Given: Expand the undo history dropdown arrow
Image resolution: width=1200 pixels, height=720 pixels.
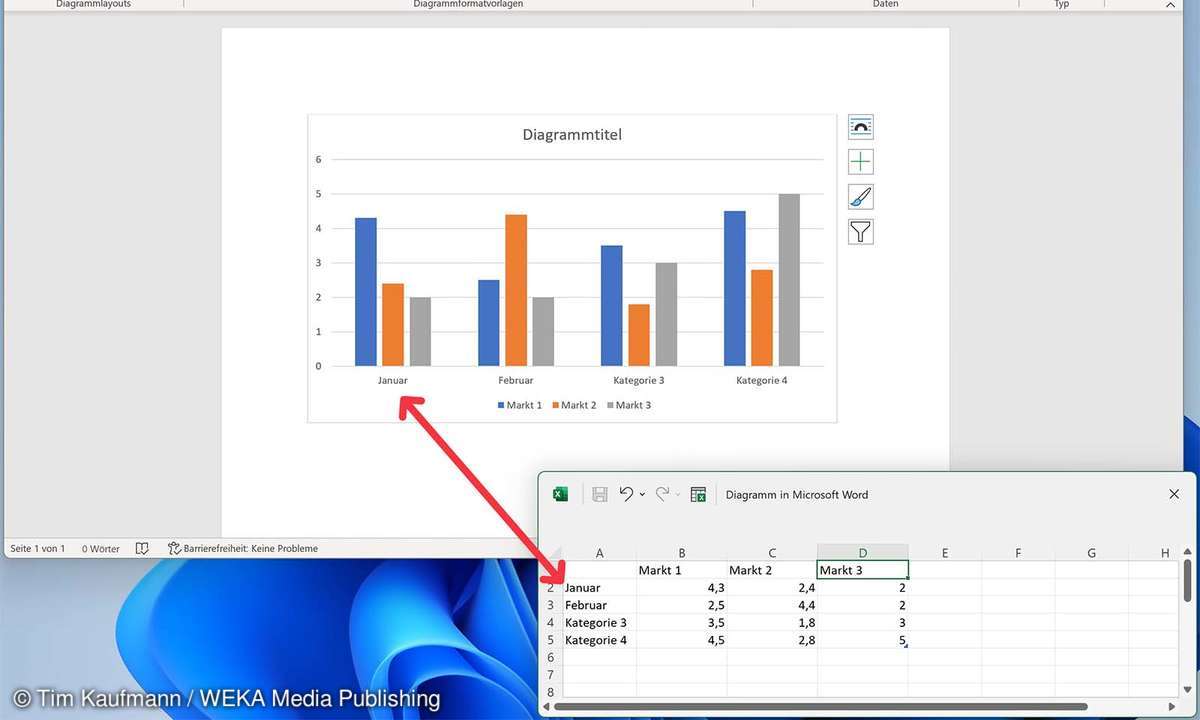Looking at the screenshot, I should 642,494.
